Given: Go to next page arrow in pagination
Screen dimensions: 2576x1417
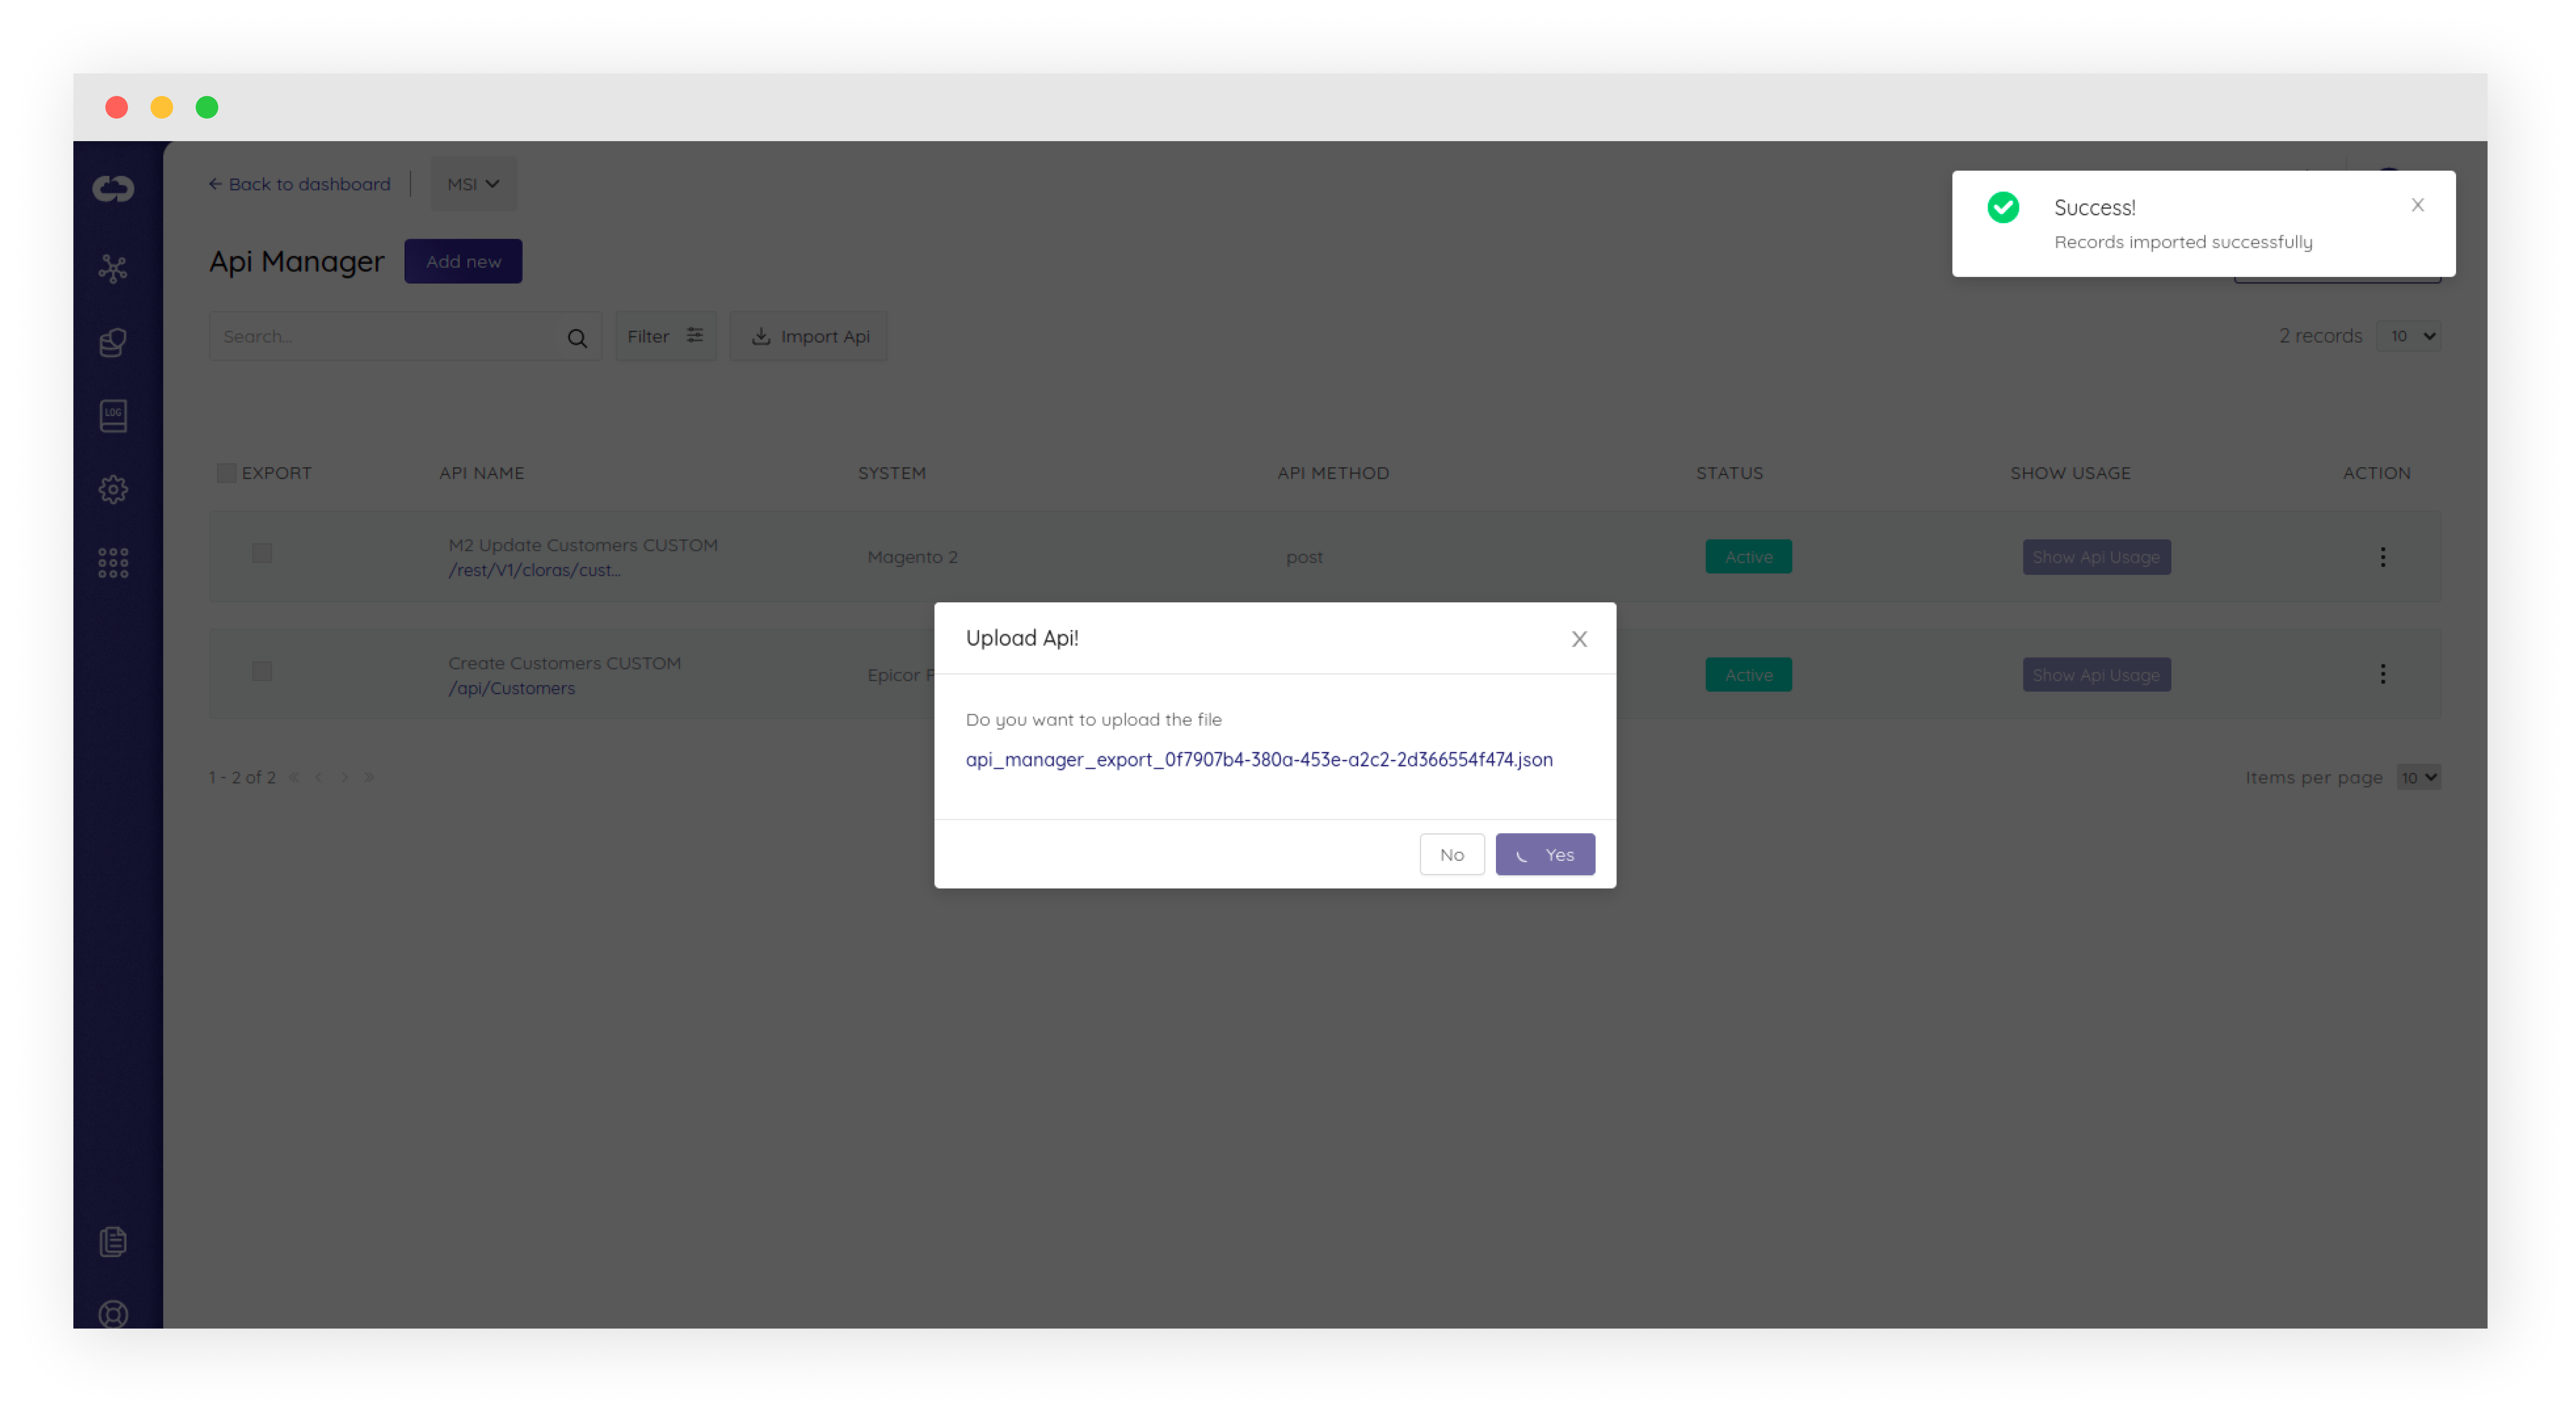Looking at the screenshot, I should (344, 777).
